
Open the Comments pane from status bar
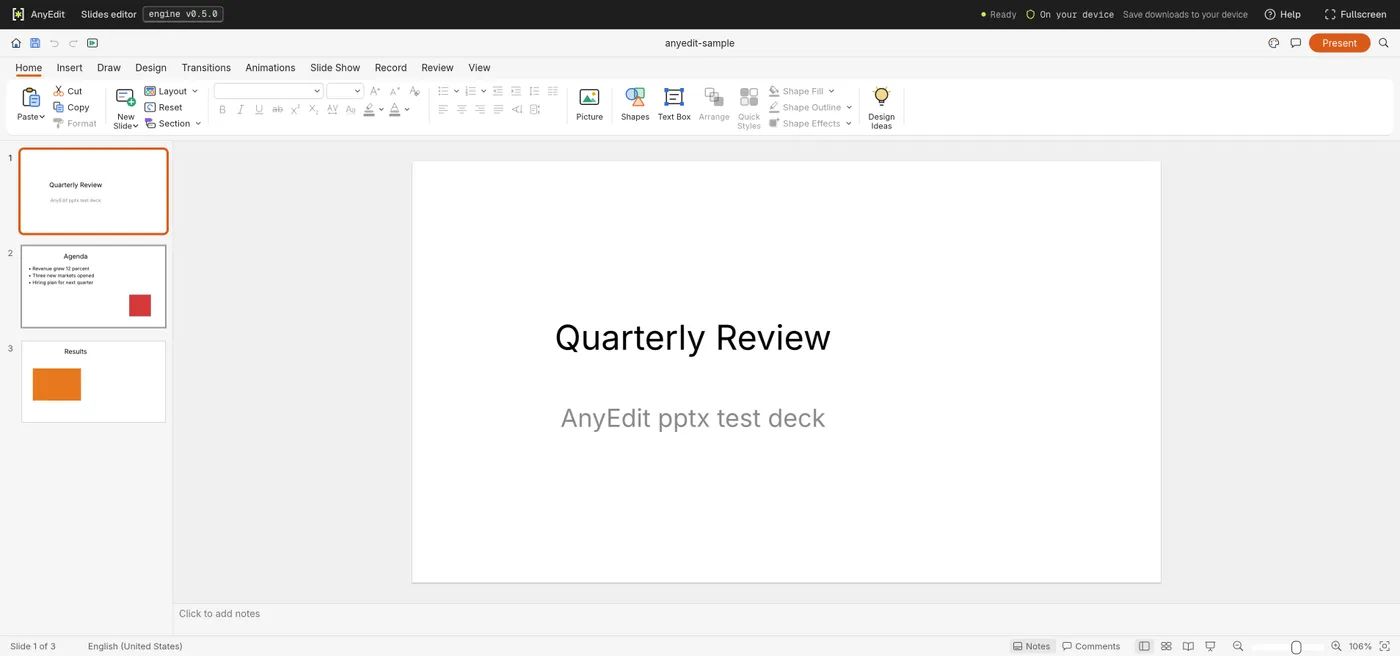pyautogui.click(x=1091, y=646)
